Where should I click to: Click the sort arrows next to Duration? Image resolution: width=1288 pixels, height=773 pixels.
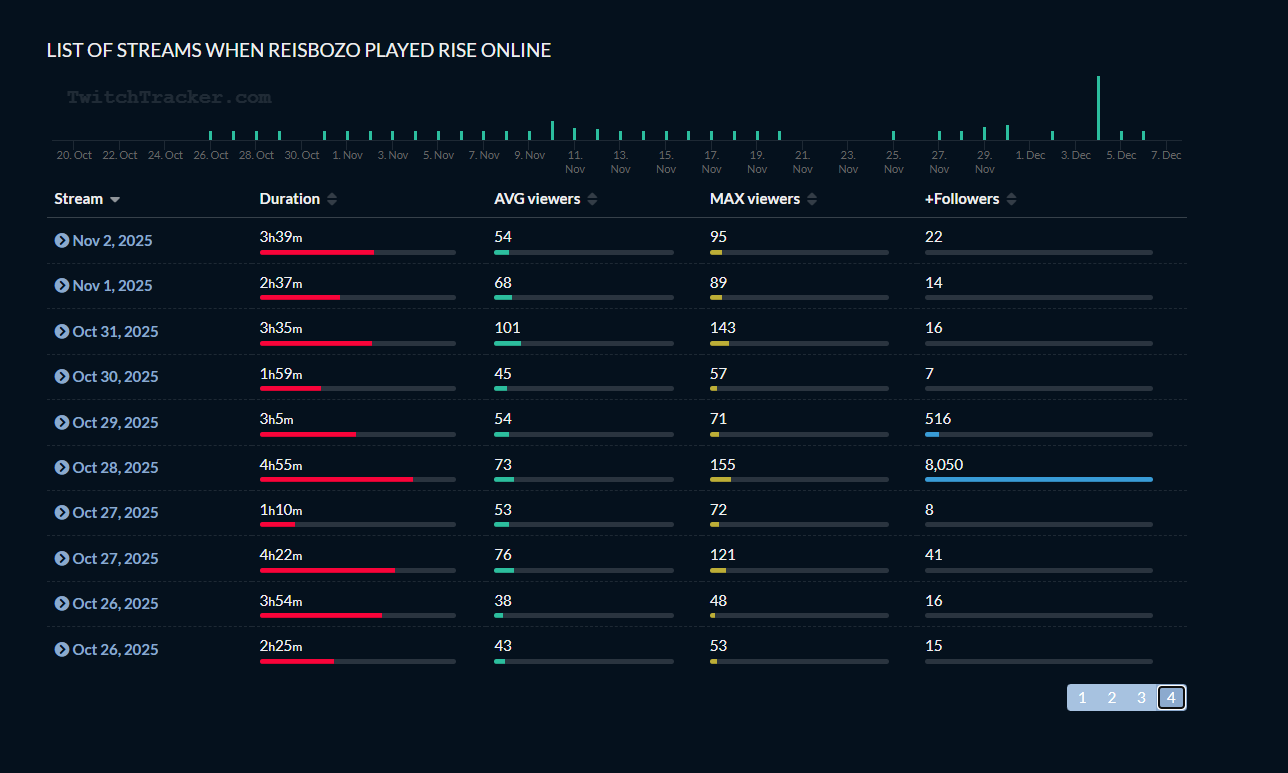pyautogui.click(x=332, y=199)
